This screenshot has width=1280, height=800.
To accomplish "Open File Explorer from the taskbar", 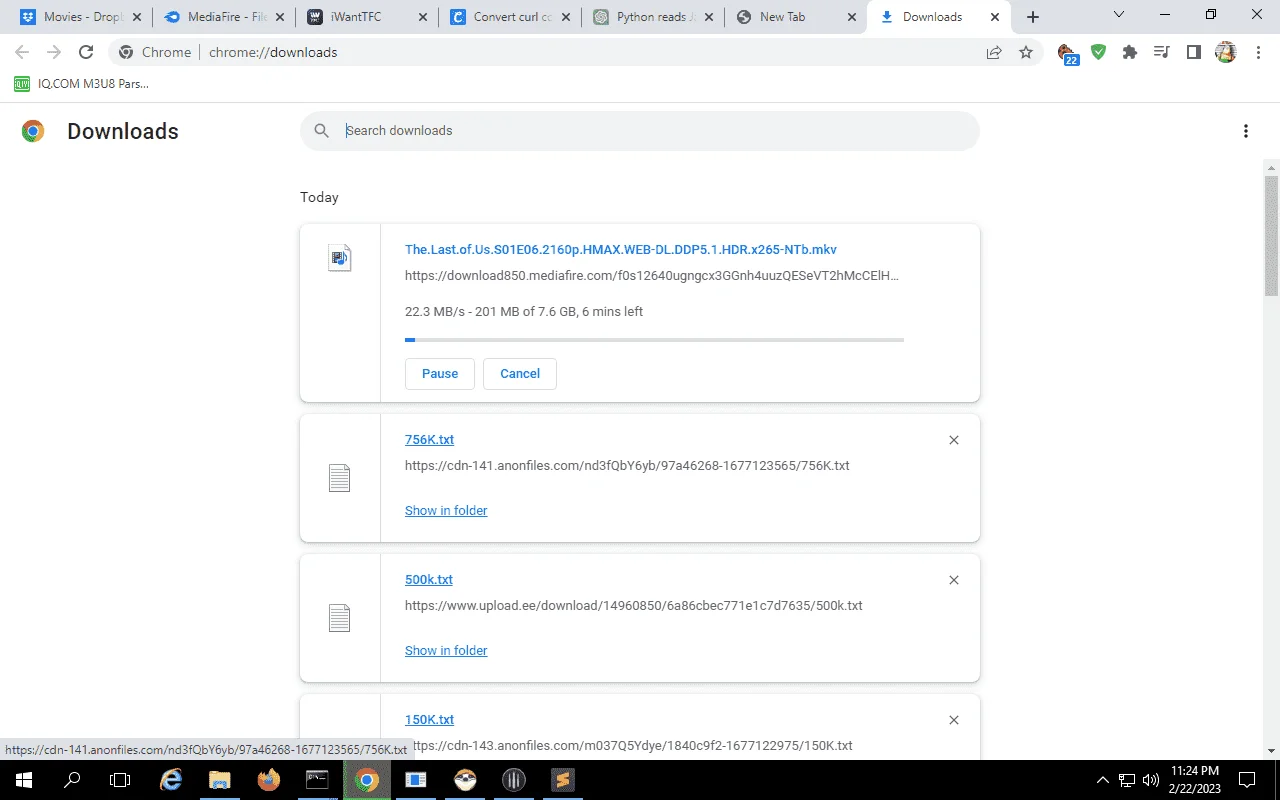I will click(220, 780).
